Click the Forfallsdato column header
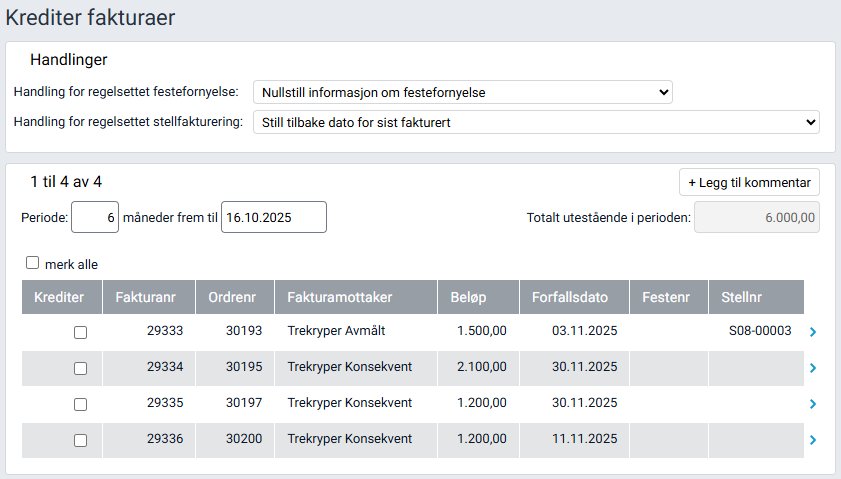Viewport: 841px width, 479px height. [x=574, y=297]
